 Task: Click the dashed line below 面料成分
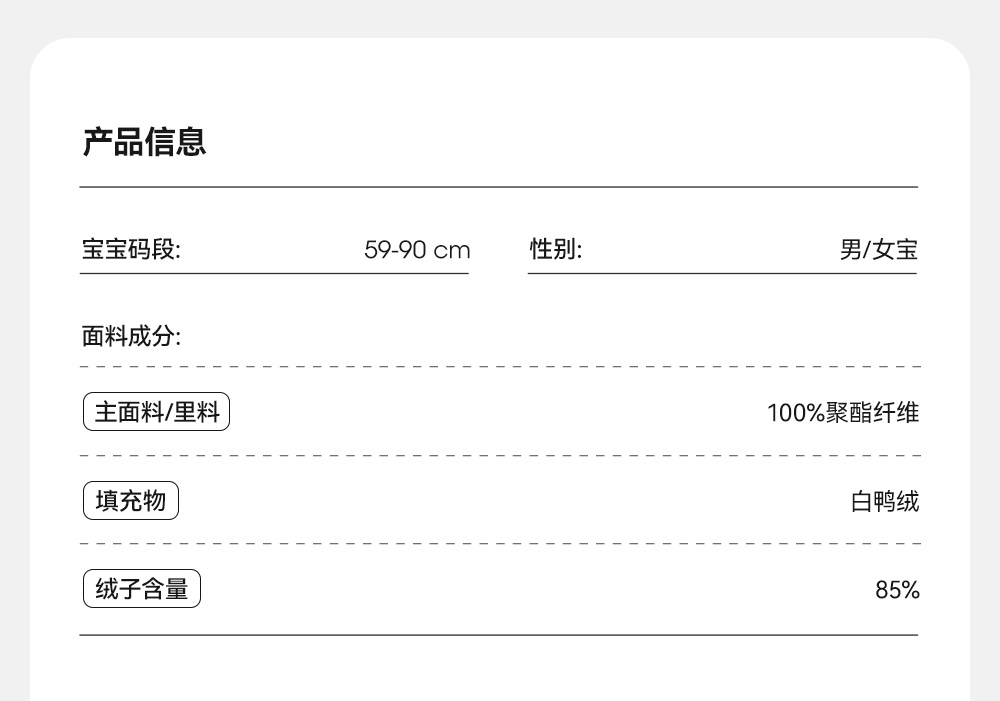click(x=498, y=367)
